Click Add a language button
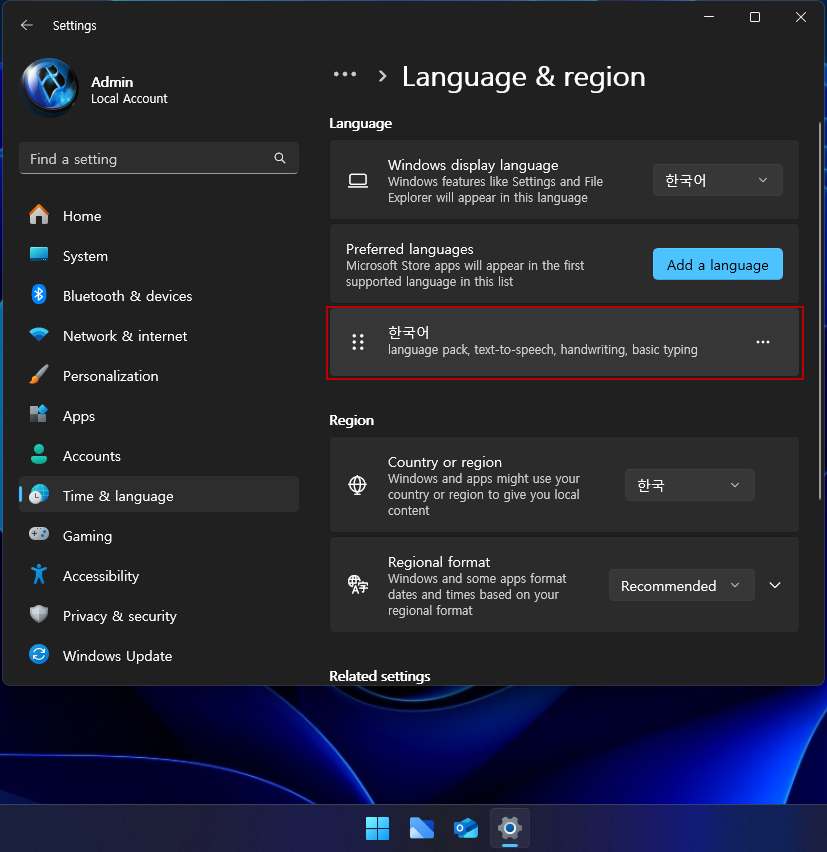 pos(717,265)
